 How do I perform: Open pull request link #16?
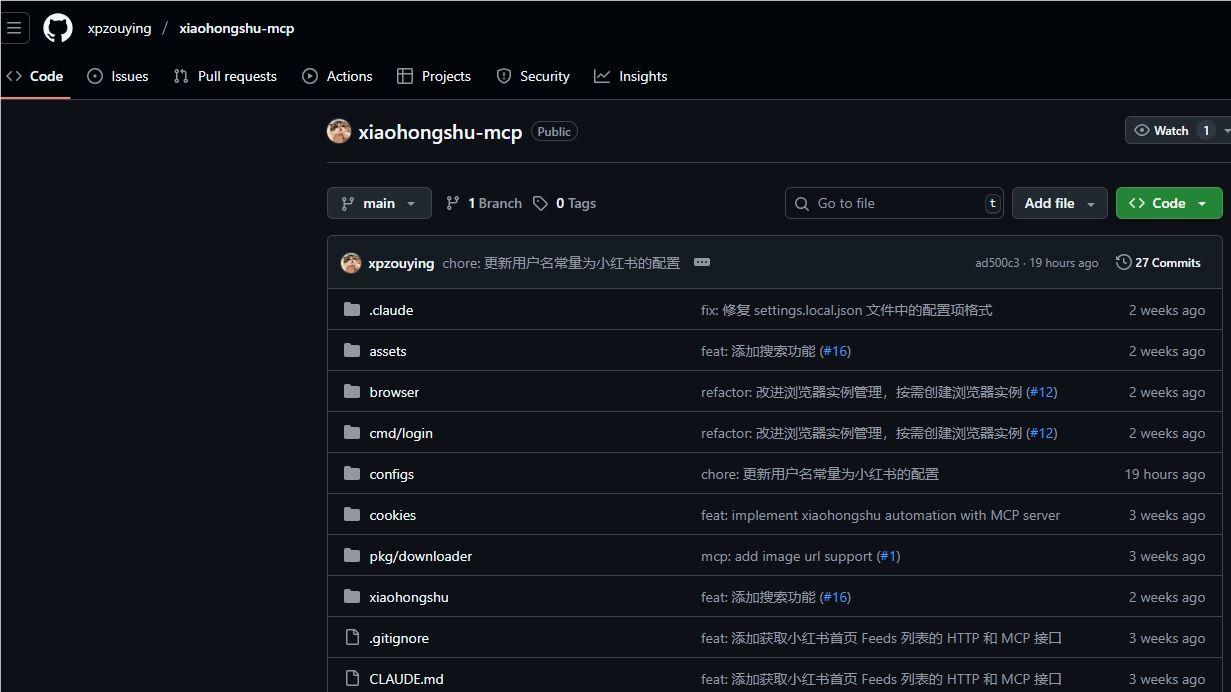835,351
